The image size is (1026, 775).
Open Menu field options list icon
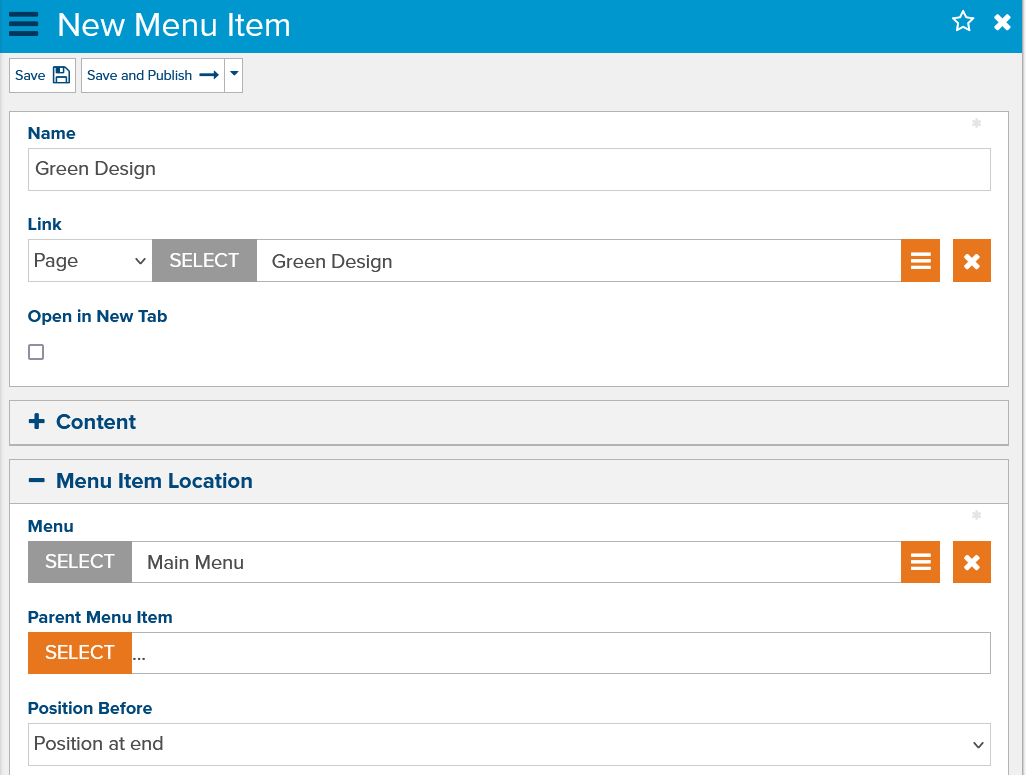pos(920,562)
